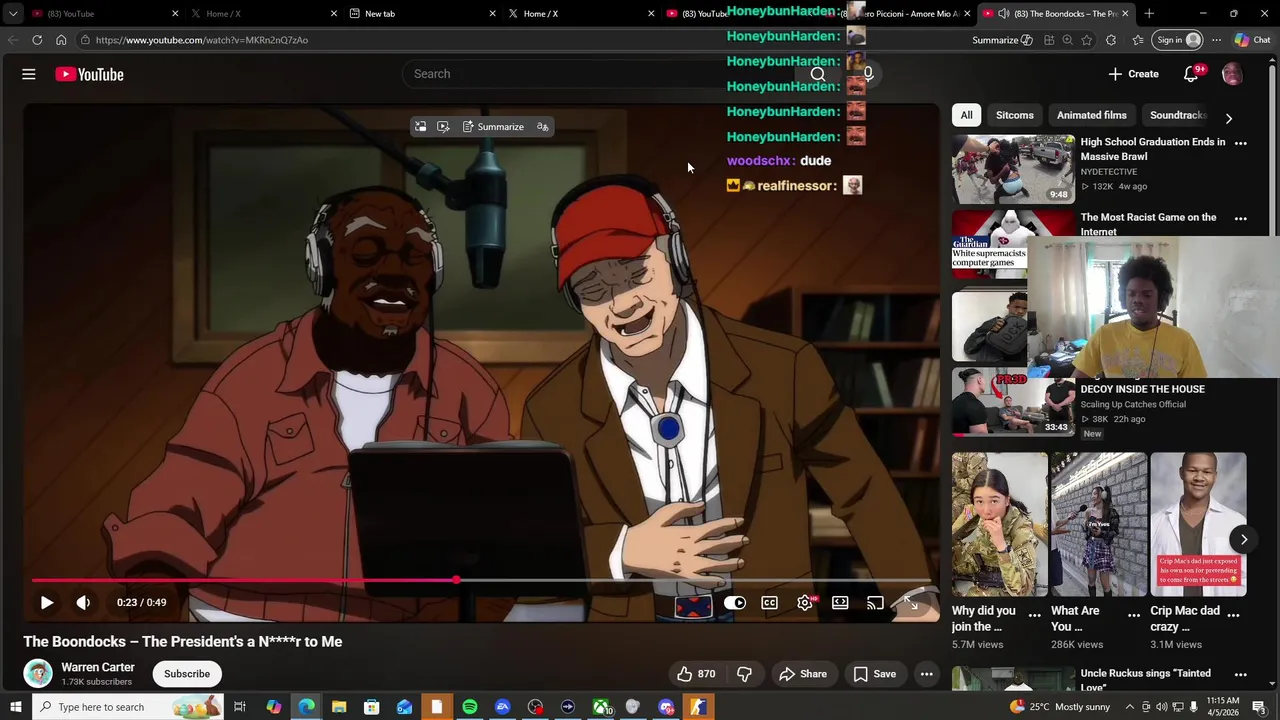Open Warren Carter channel avatar

(38, 674)
